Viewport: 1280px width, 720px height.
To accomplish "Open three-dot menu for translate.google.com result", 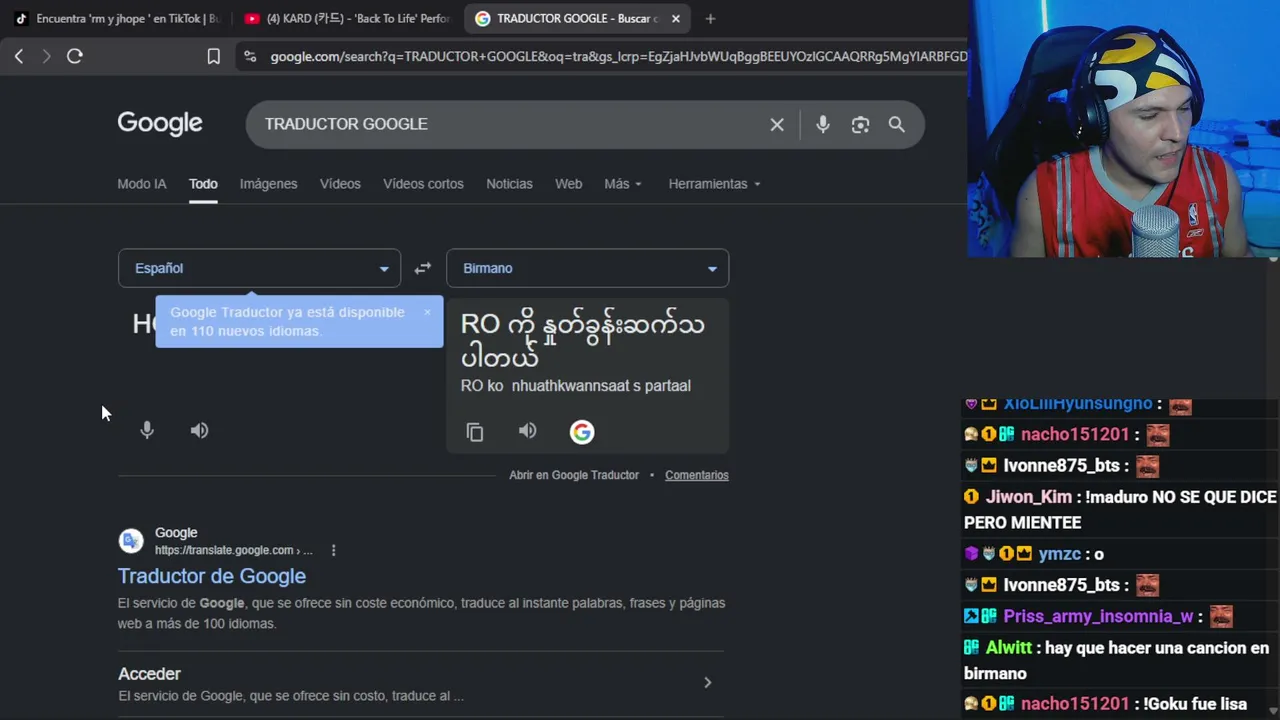I will 333,550.
